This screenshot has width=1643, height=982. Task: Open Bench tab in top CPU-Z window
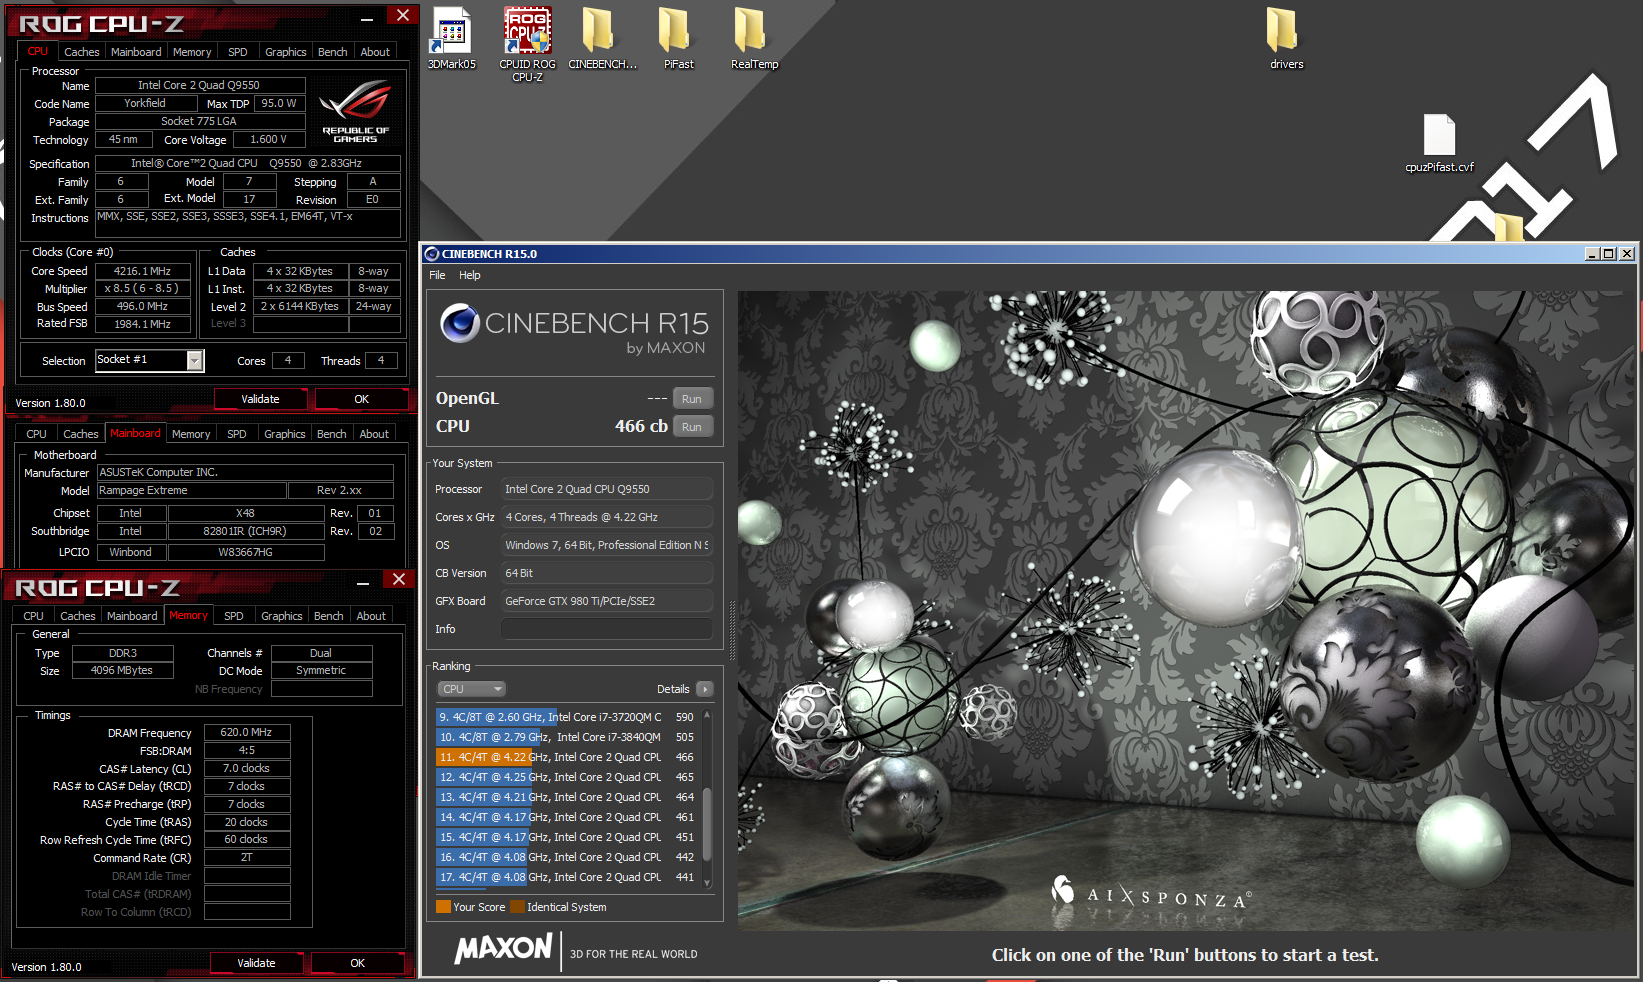[333, 52]
